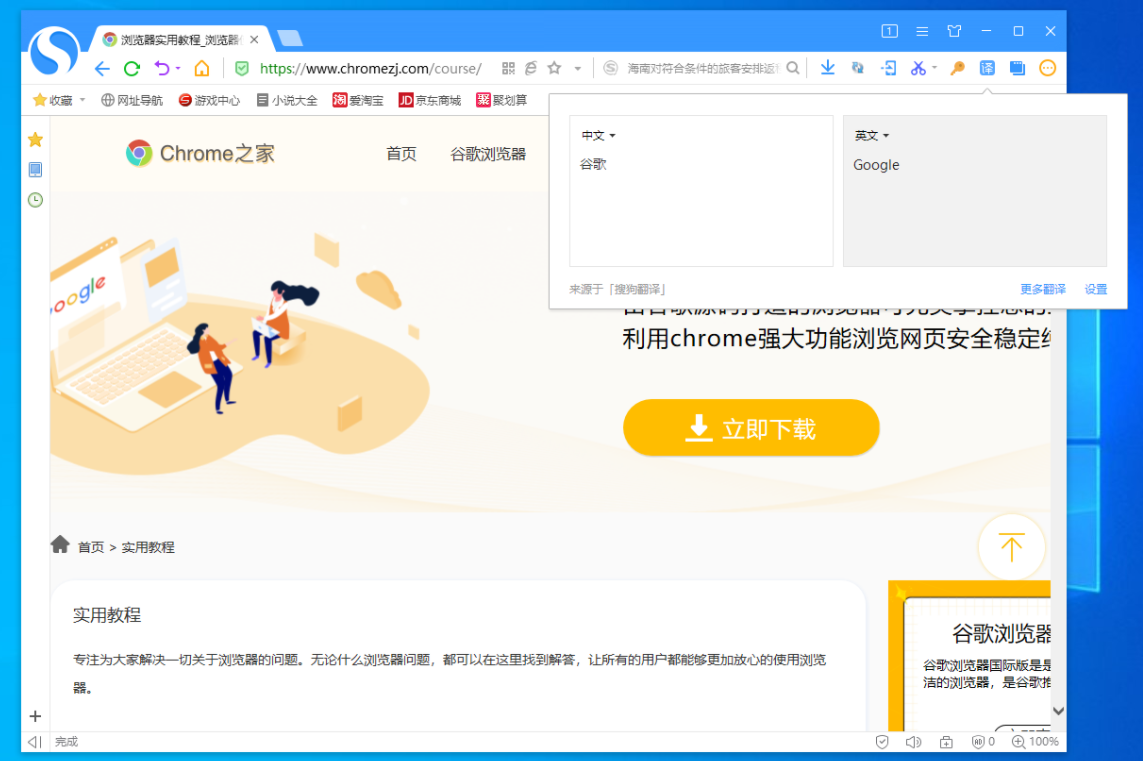Click the breadcrumb home icon
Screen dimensions: 1143x761
[x=60, y=545]
